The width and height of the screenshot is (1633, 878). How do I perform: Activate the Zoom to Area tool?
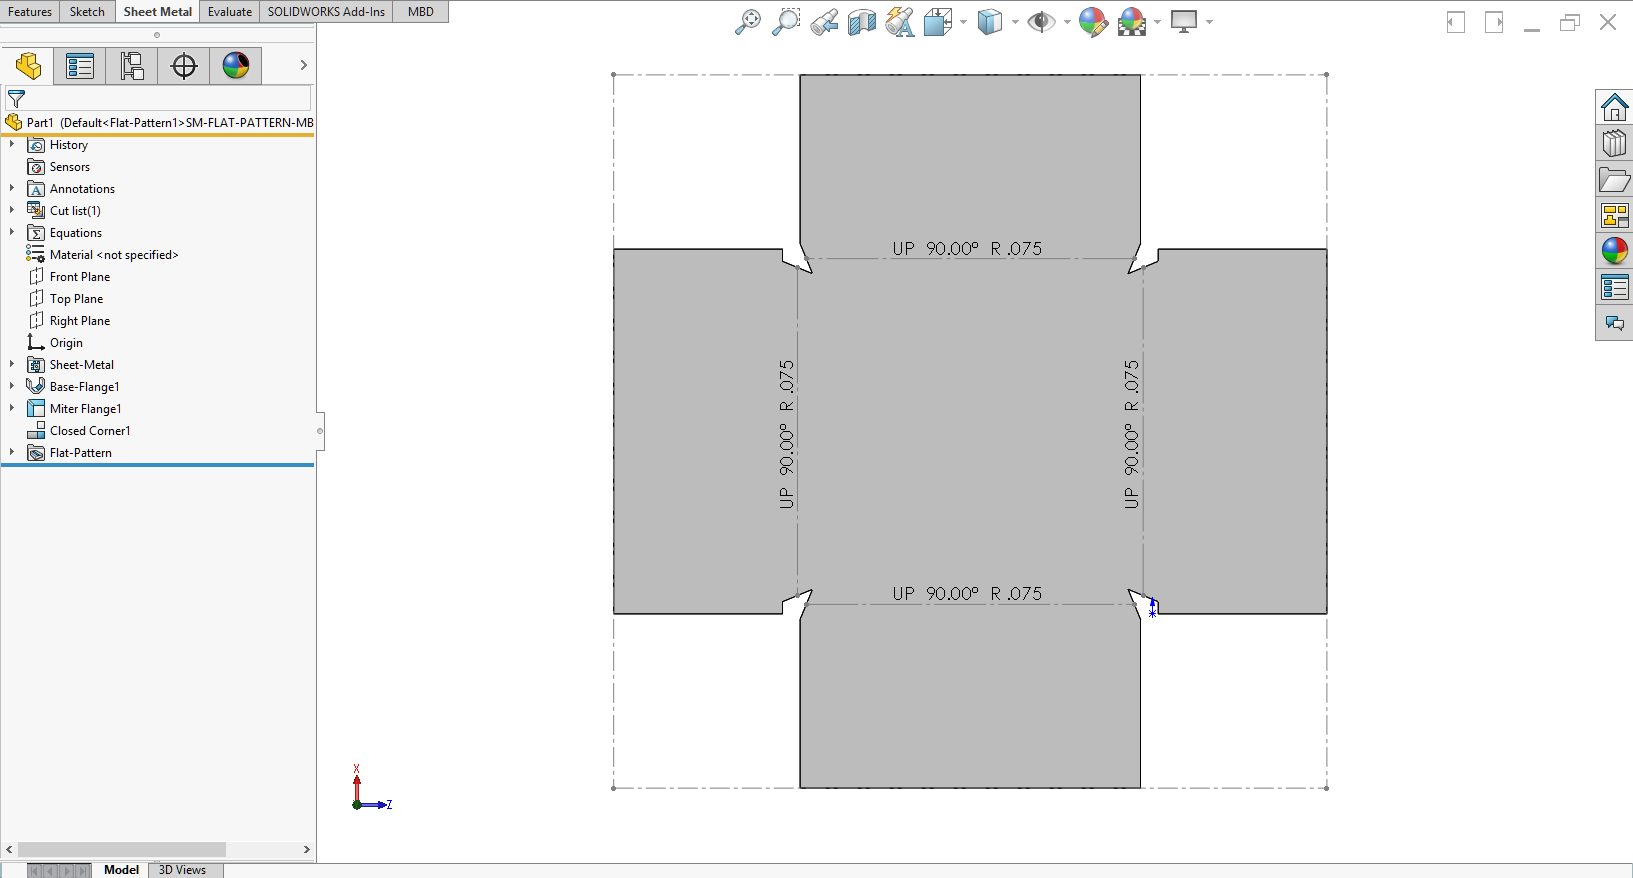point(786,22)
